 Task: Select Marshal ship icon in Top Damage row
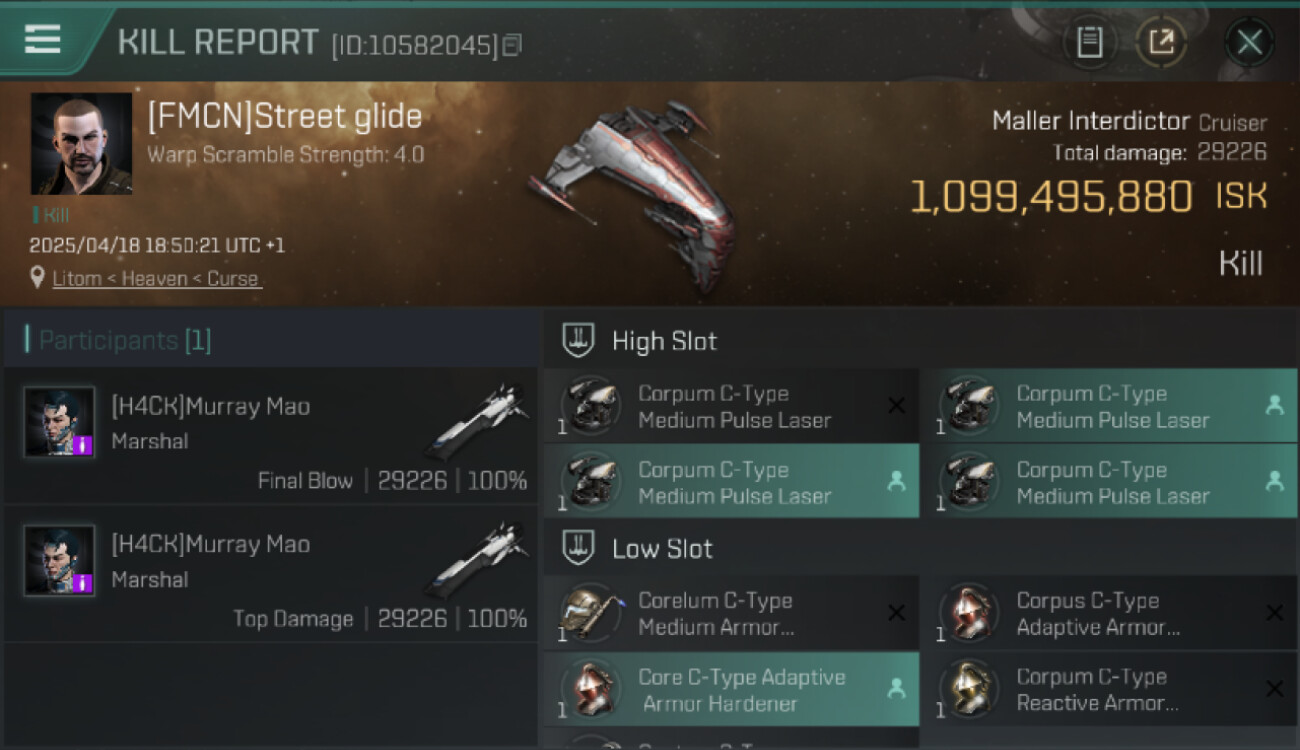(x=478, y=558)
